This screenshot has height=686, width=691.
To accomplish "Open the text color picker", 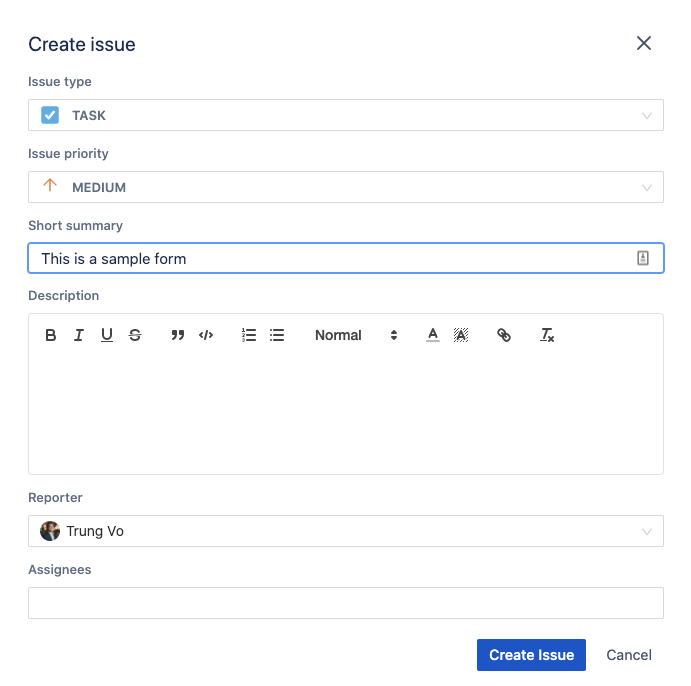I will click(433, 335).
